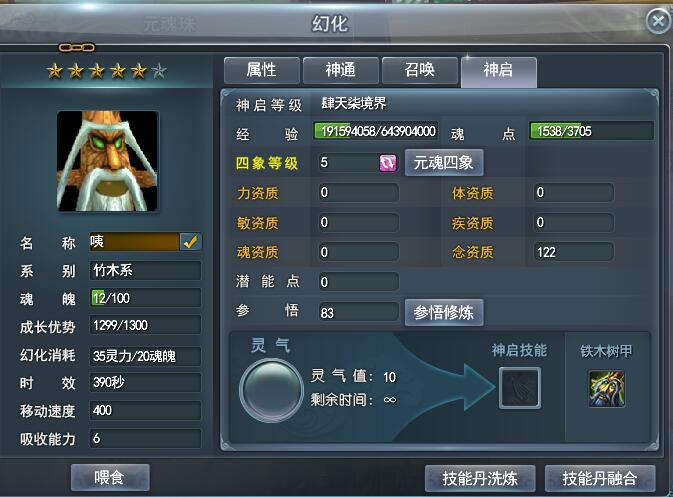The image size is (673, 497).
Task: Click the chain link icon above the stars
Action: (x=76, y=47)
